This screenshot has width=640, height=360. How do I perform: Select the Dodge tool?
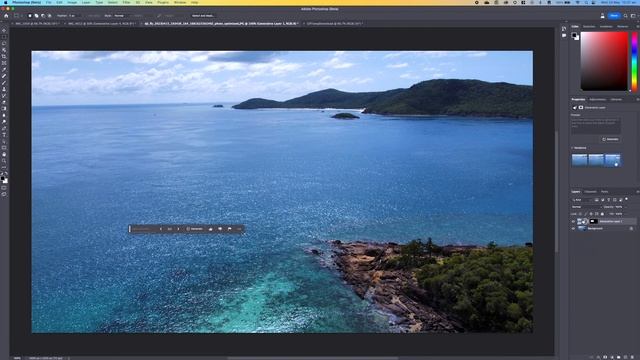(4, 122)
